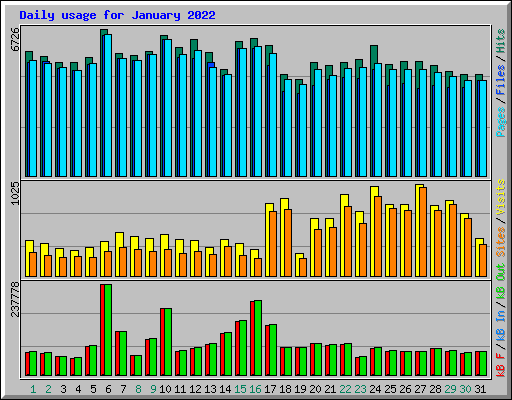The width and height of the screenshot is (512, 400).
Task: Click the cyan pages bar for day 19
Action: click(x=303, y=130)
